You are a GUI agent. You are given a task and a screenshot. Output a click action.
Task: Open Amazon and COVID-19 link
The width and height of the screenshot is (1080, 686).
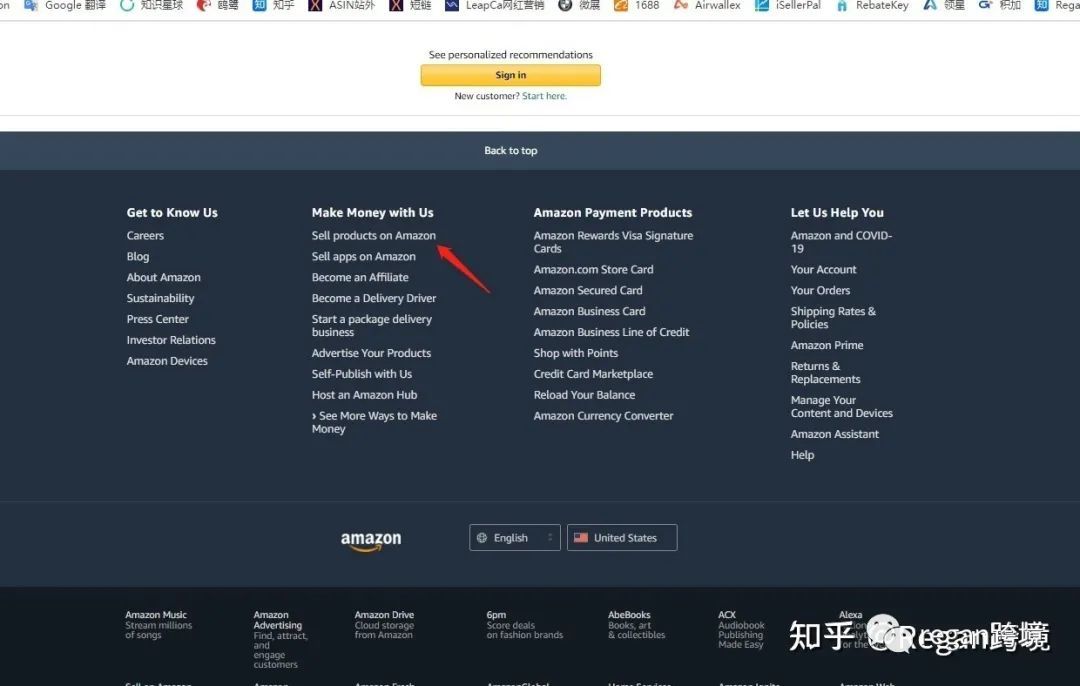[x=841, y=242]
